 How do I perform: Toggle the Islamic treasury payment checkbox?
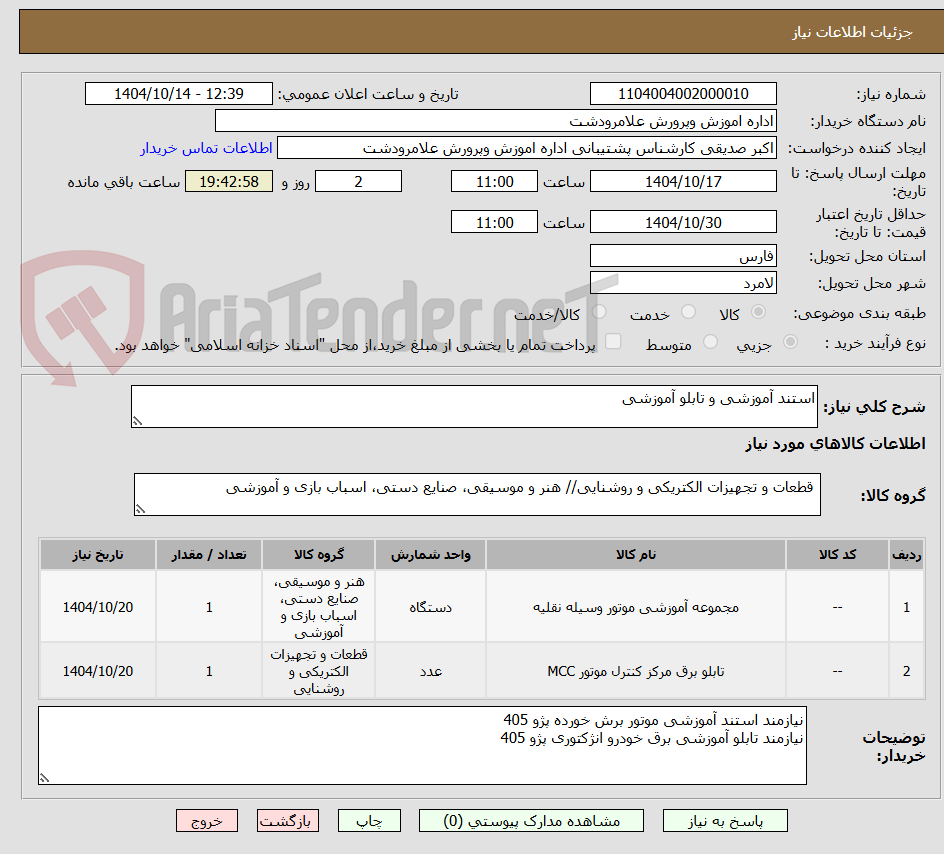(x=613, y=341)
